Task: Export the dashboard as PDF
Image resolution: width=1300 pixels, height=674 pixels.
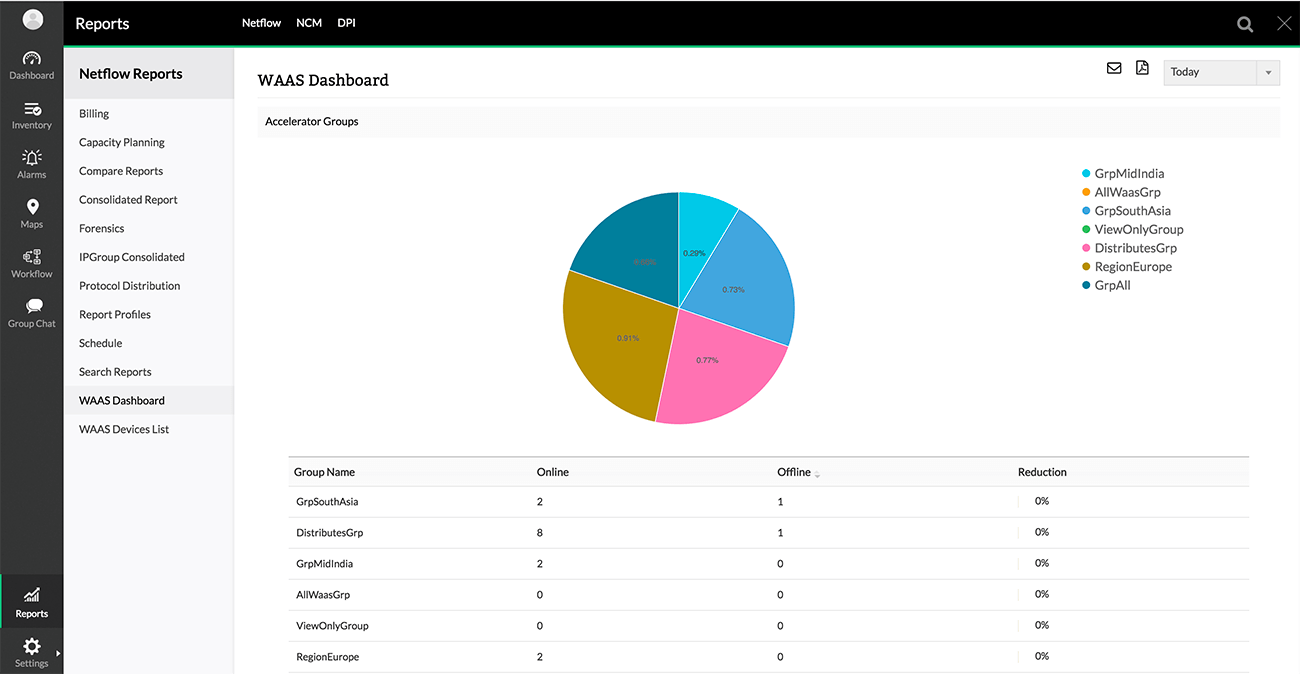Action: (x=1142, y=68)
